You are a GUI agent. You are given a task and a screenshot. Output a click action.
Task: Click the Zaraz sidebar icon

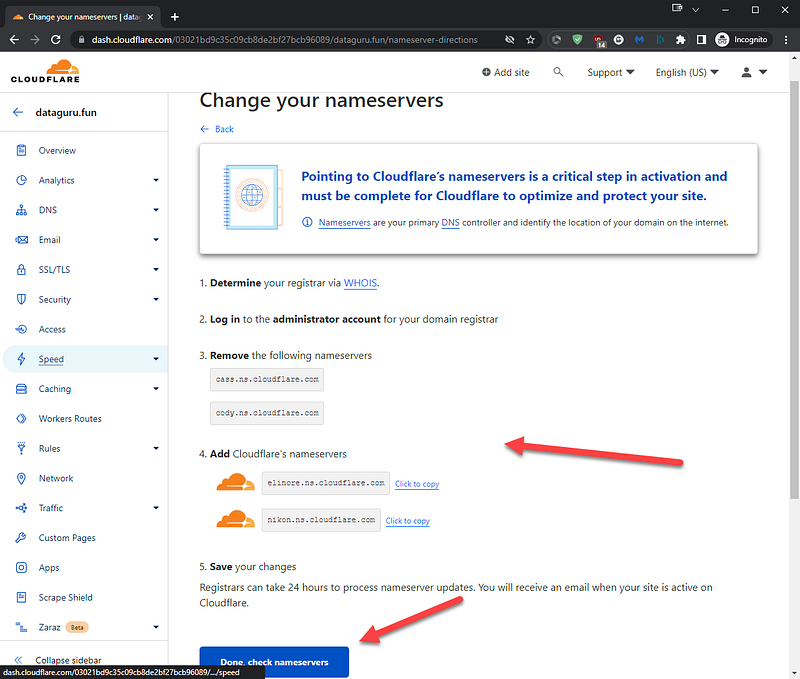21,627
